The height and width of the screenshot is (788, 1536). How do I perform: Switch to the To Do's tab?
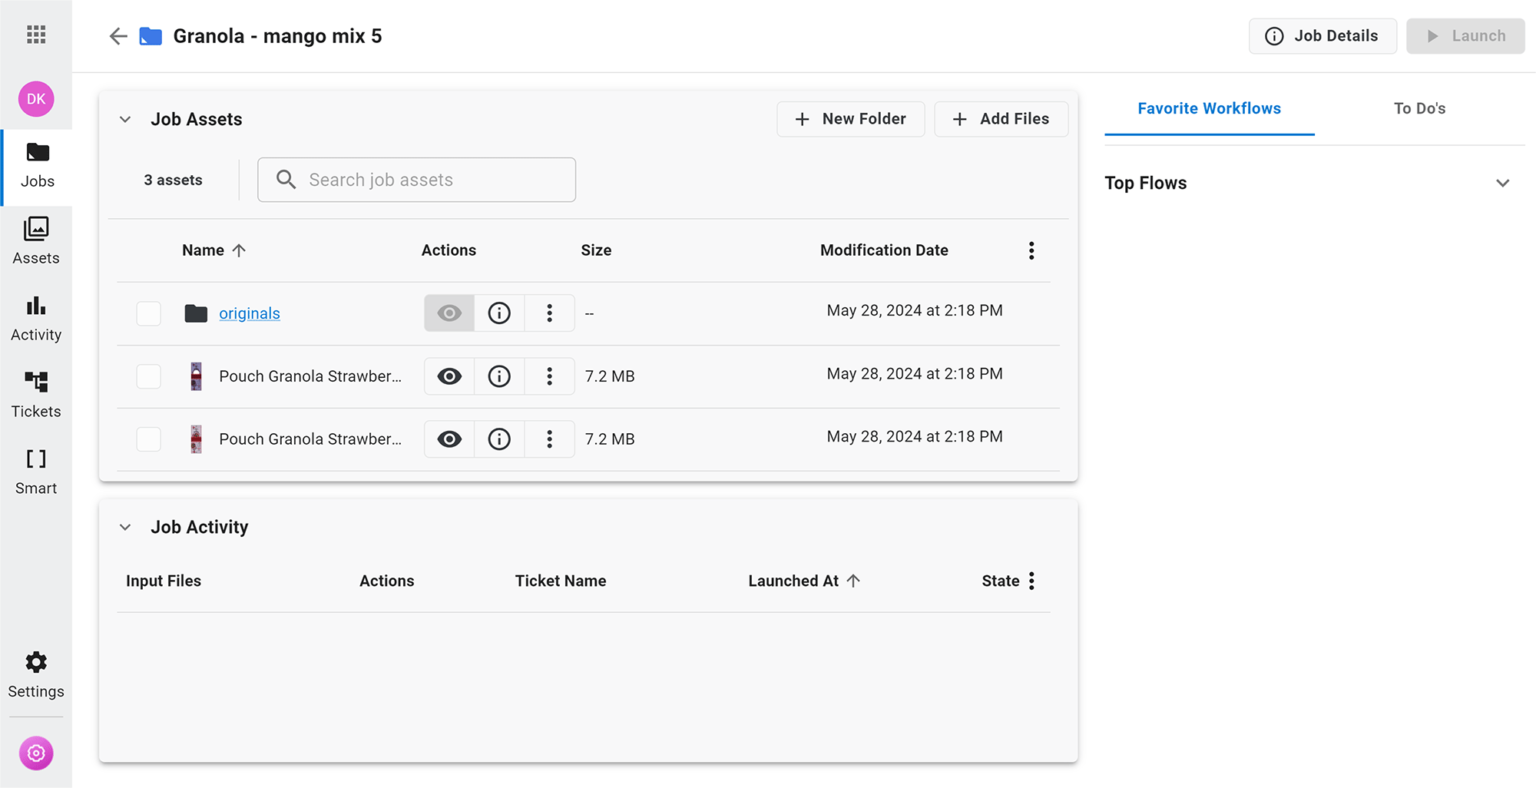pyautogui.click(x=1419, y=108)
